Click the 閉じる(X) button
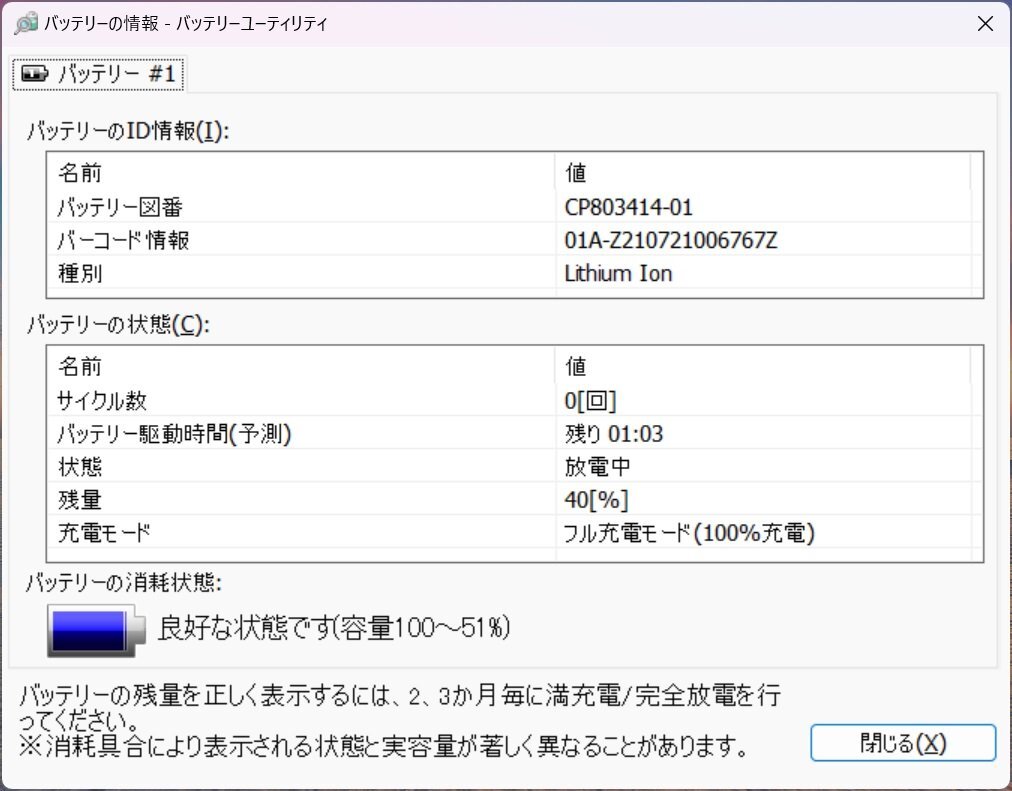This screenshot has width=1012, height=791. pos(902,742)
